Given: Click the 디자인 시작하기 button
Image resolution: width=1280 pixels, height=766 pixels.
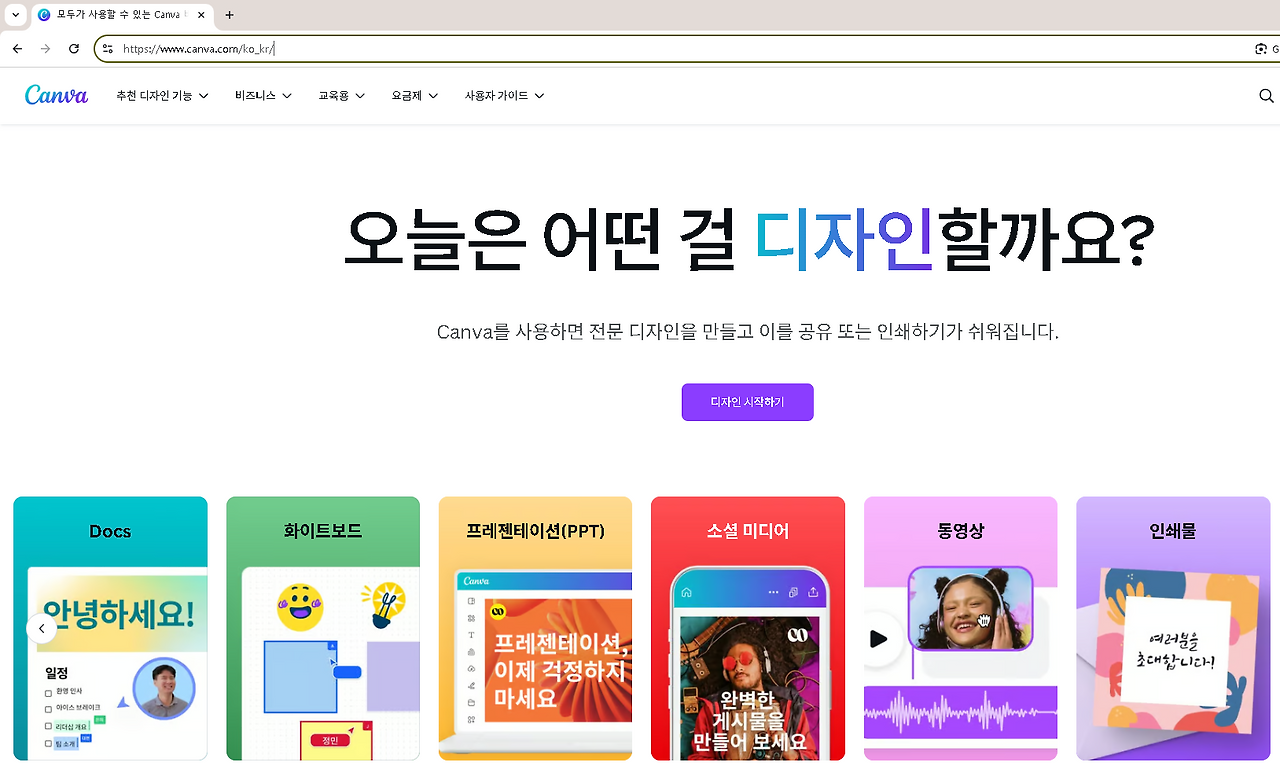Looking at the screenshot, I should click(747, 402).
